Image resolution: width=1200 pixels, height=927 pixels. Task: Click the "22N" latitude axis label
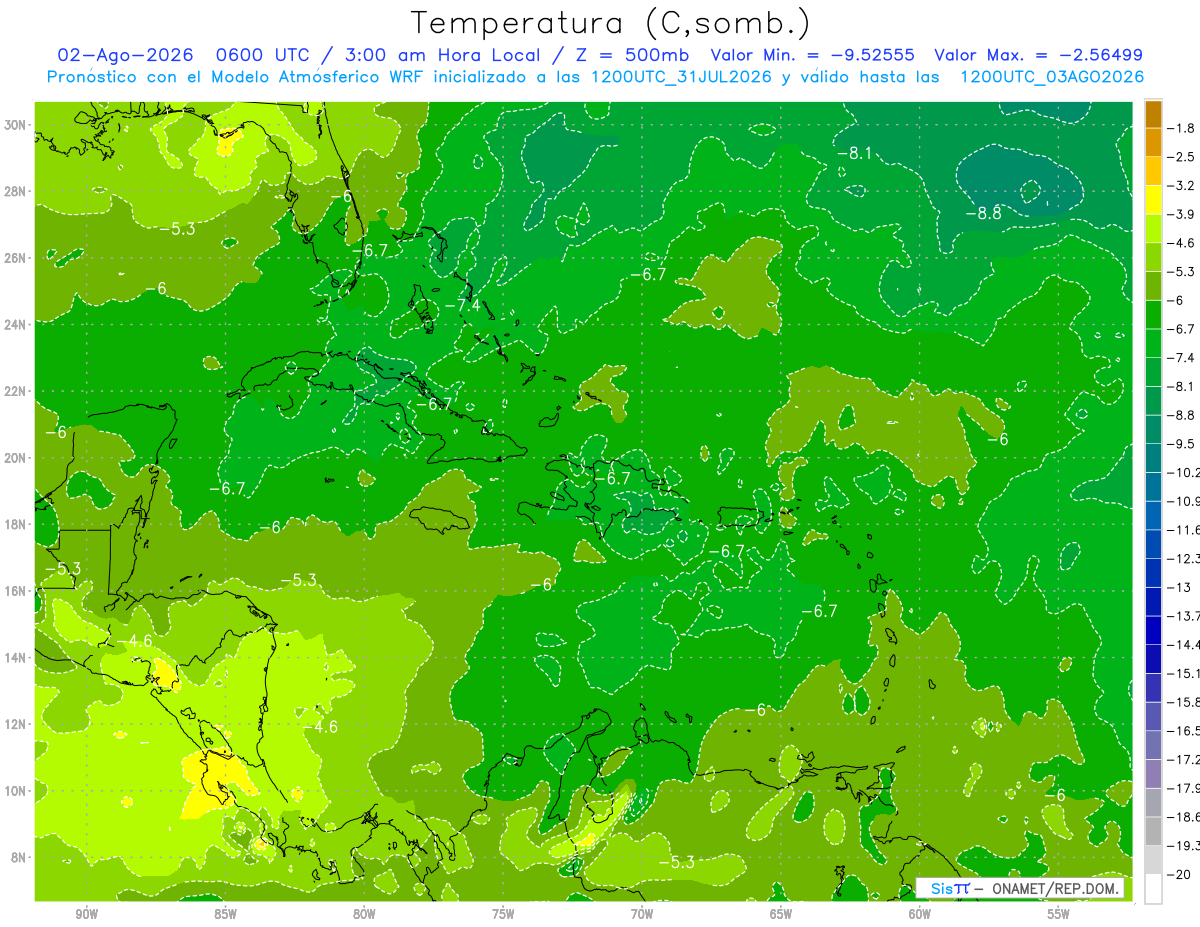(x=15, y=391)
